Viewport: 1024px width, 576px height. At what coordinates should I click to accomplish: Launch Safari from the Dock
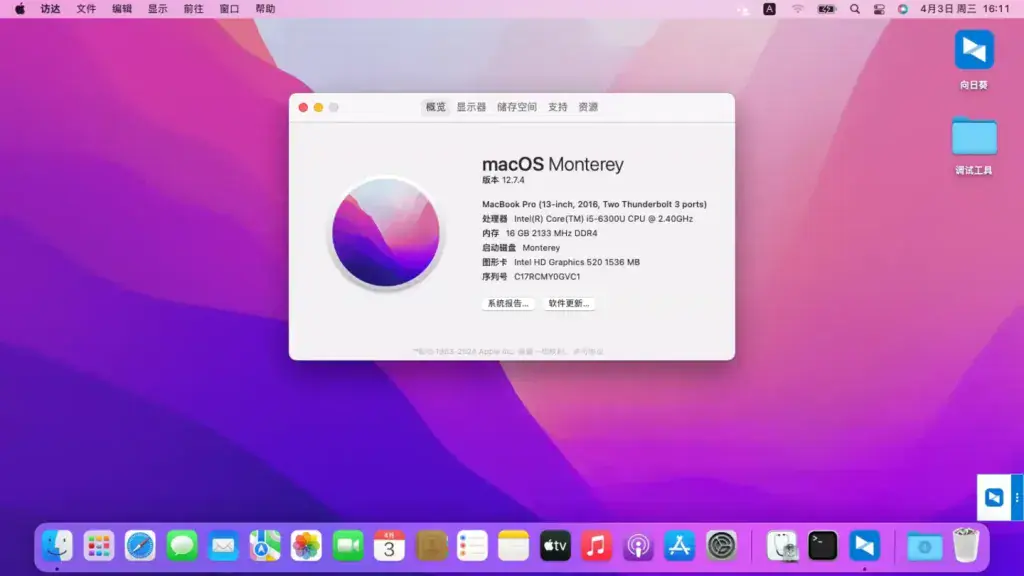[140, 545]
